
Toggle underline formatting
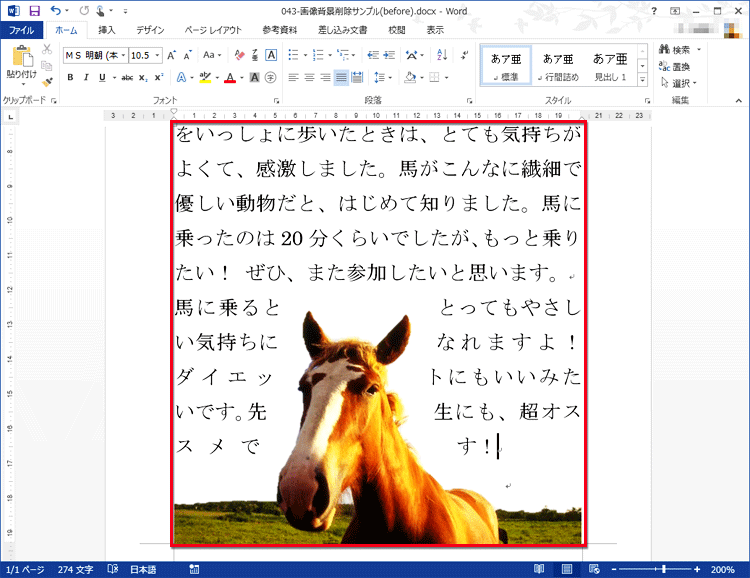(x=102, y=78)
